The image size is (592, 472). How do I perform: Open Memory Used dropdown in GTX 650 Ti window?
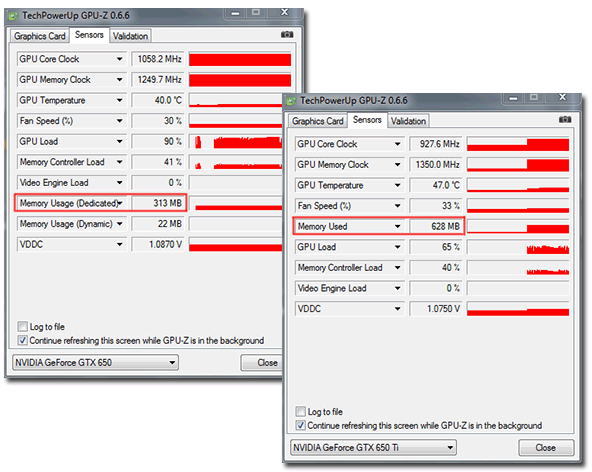point(398,227)
